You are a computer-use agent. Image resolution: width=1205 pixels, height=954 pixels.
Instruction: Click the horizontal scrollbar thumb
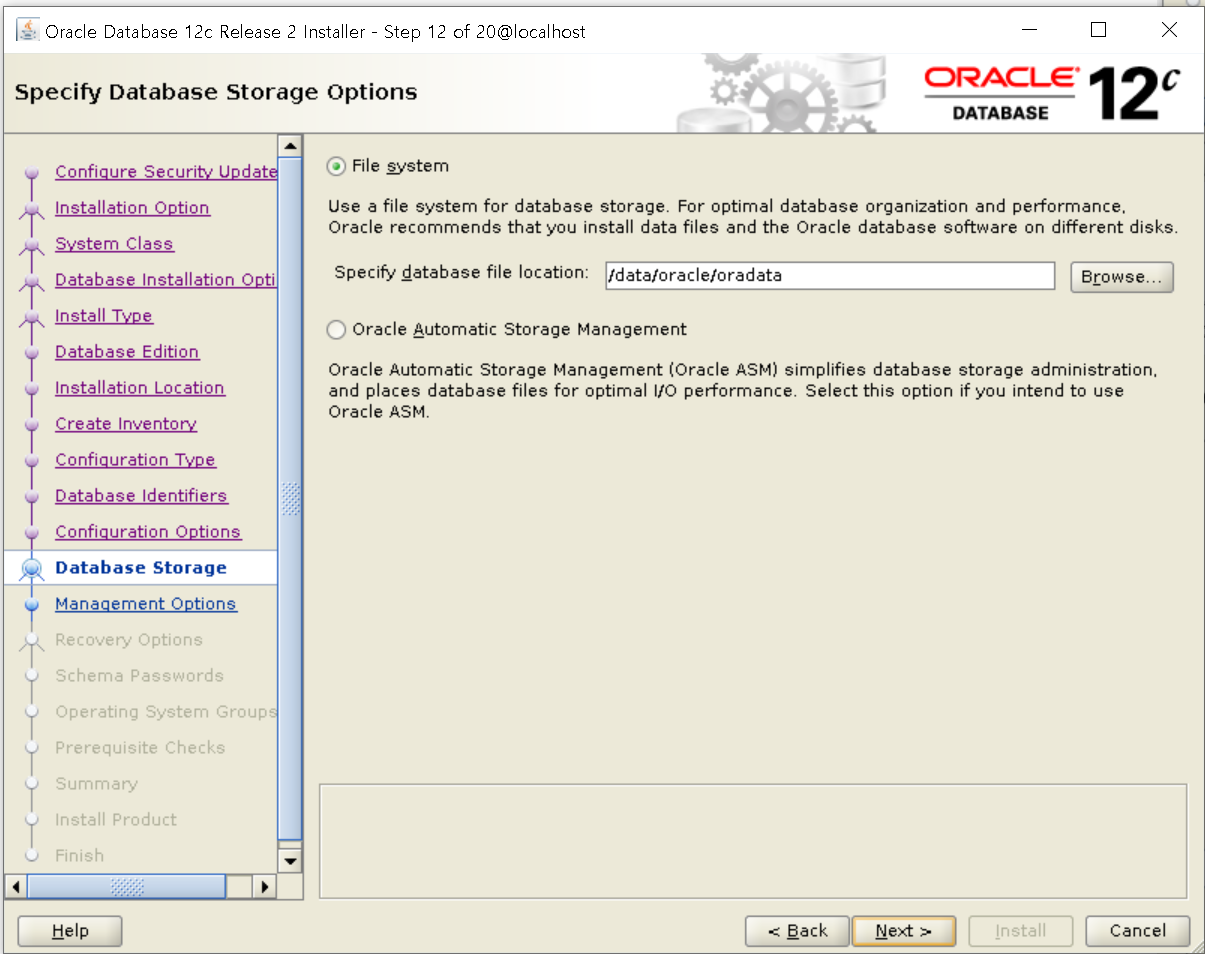point(127,886)
